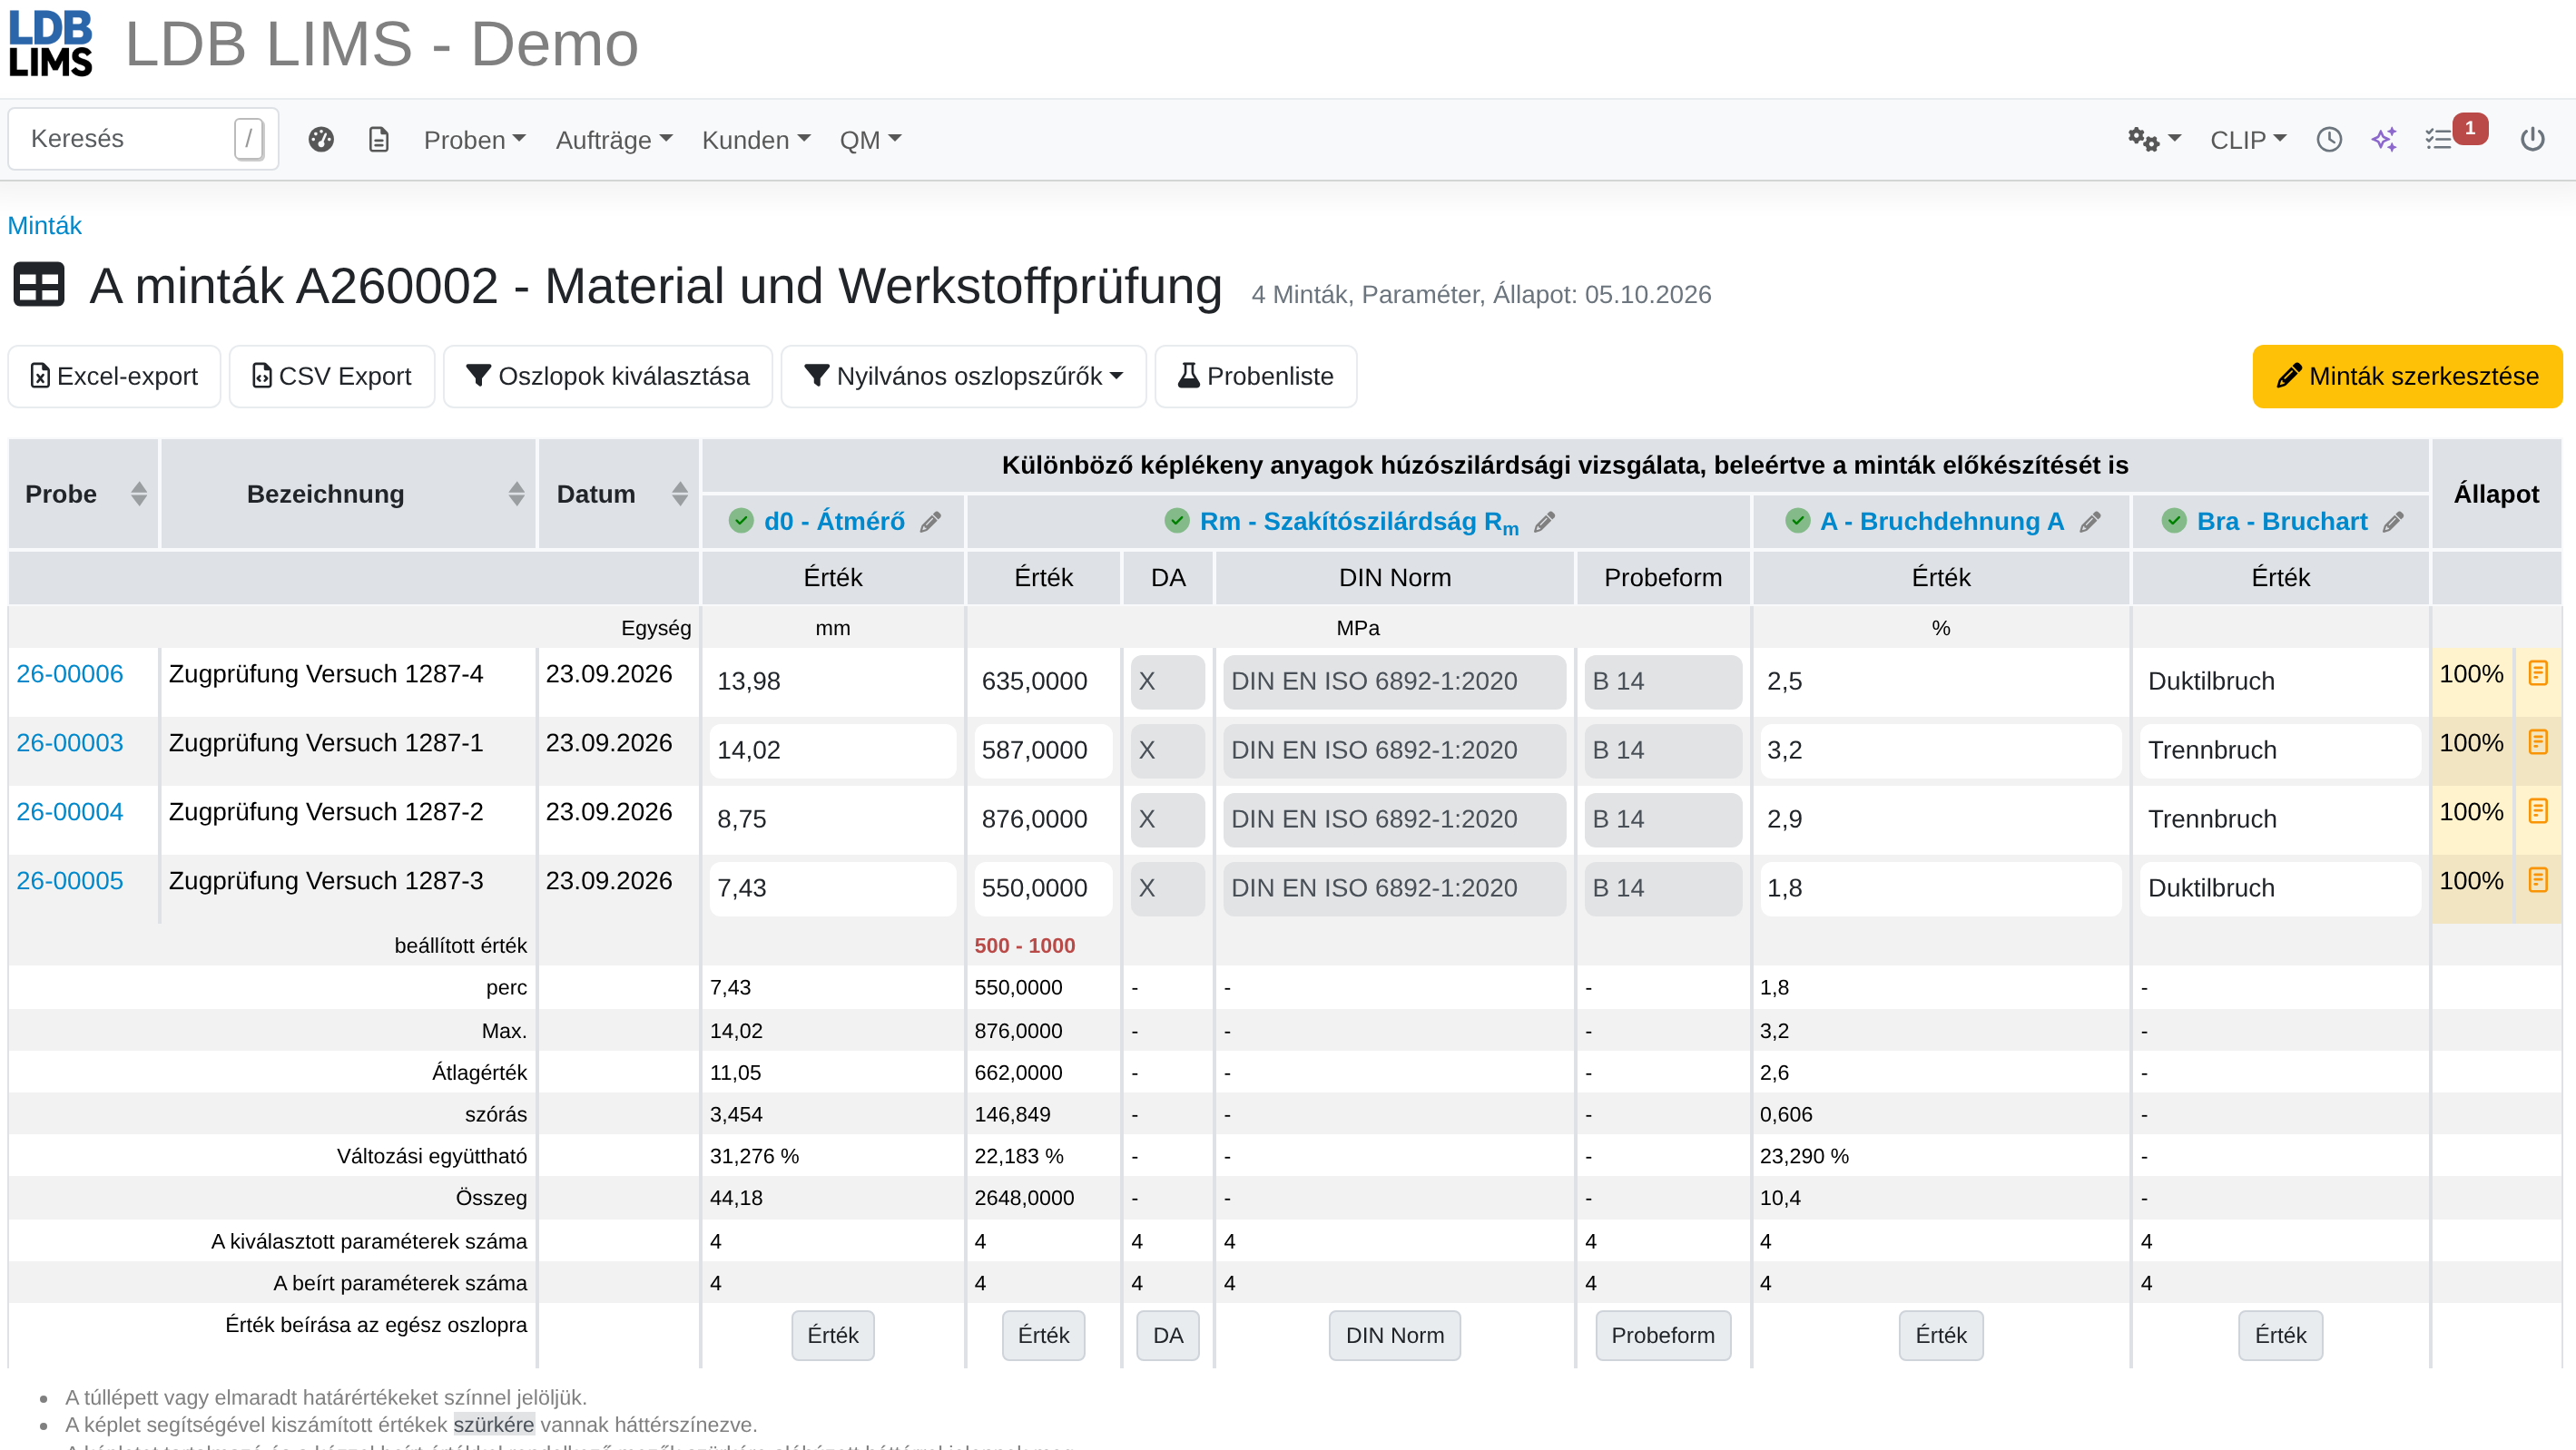Image resolution: width=2576 pixels, height=1450 pixels.
Task: Open Nyilvános oszlopszűrők dropdown
Action: coord(963,377)
